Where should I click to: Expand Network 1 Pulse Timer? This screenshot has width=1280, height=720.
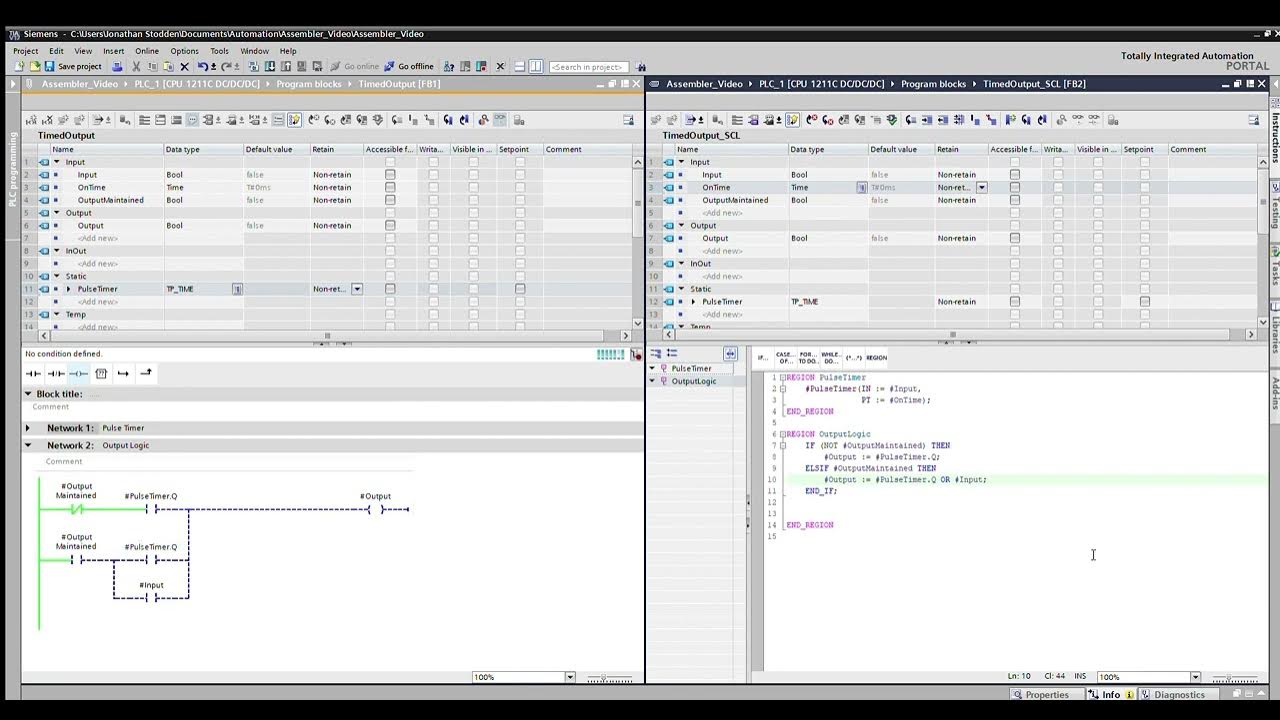(x=28, y=428)
